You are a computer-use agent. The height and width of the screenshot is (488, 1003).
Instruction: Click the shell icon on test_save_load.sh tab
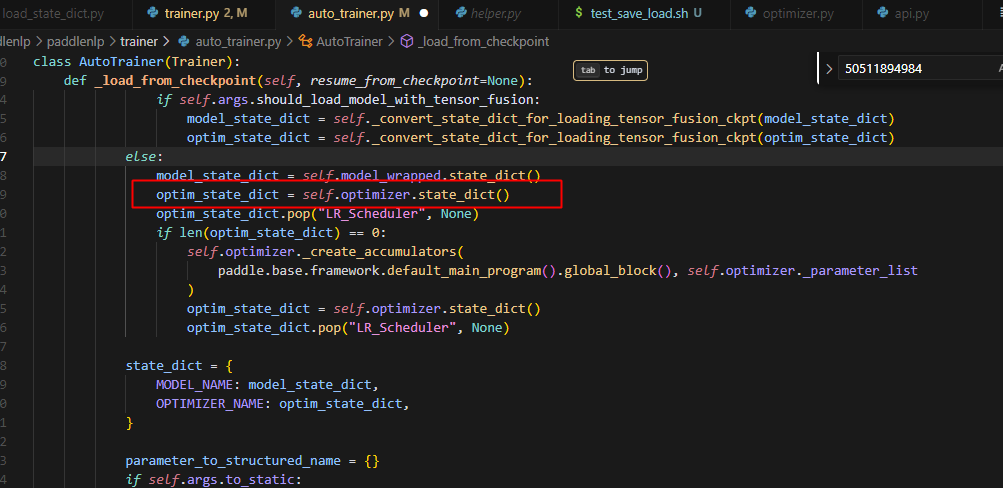(x=580, y=14)
